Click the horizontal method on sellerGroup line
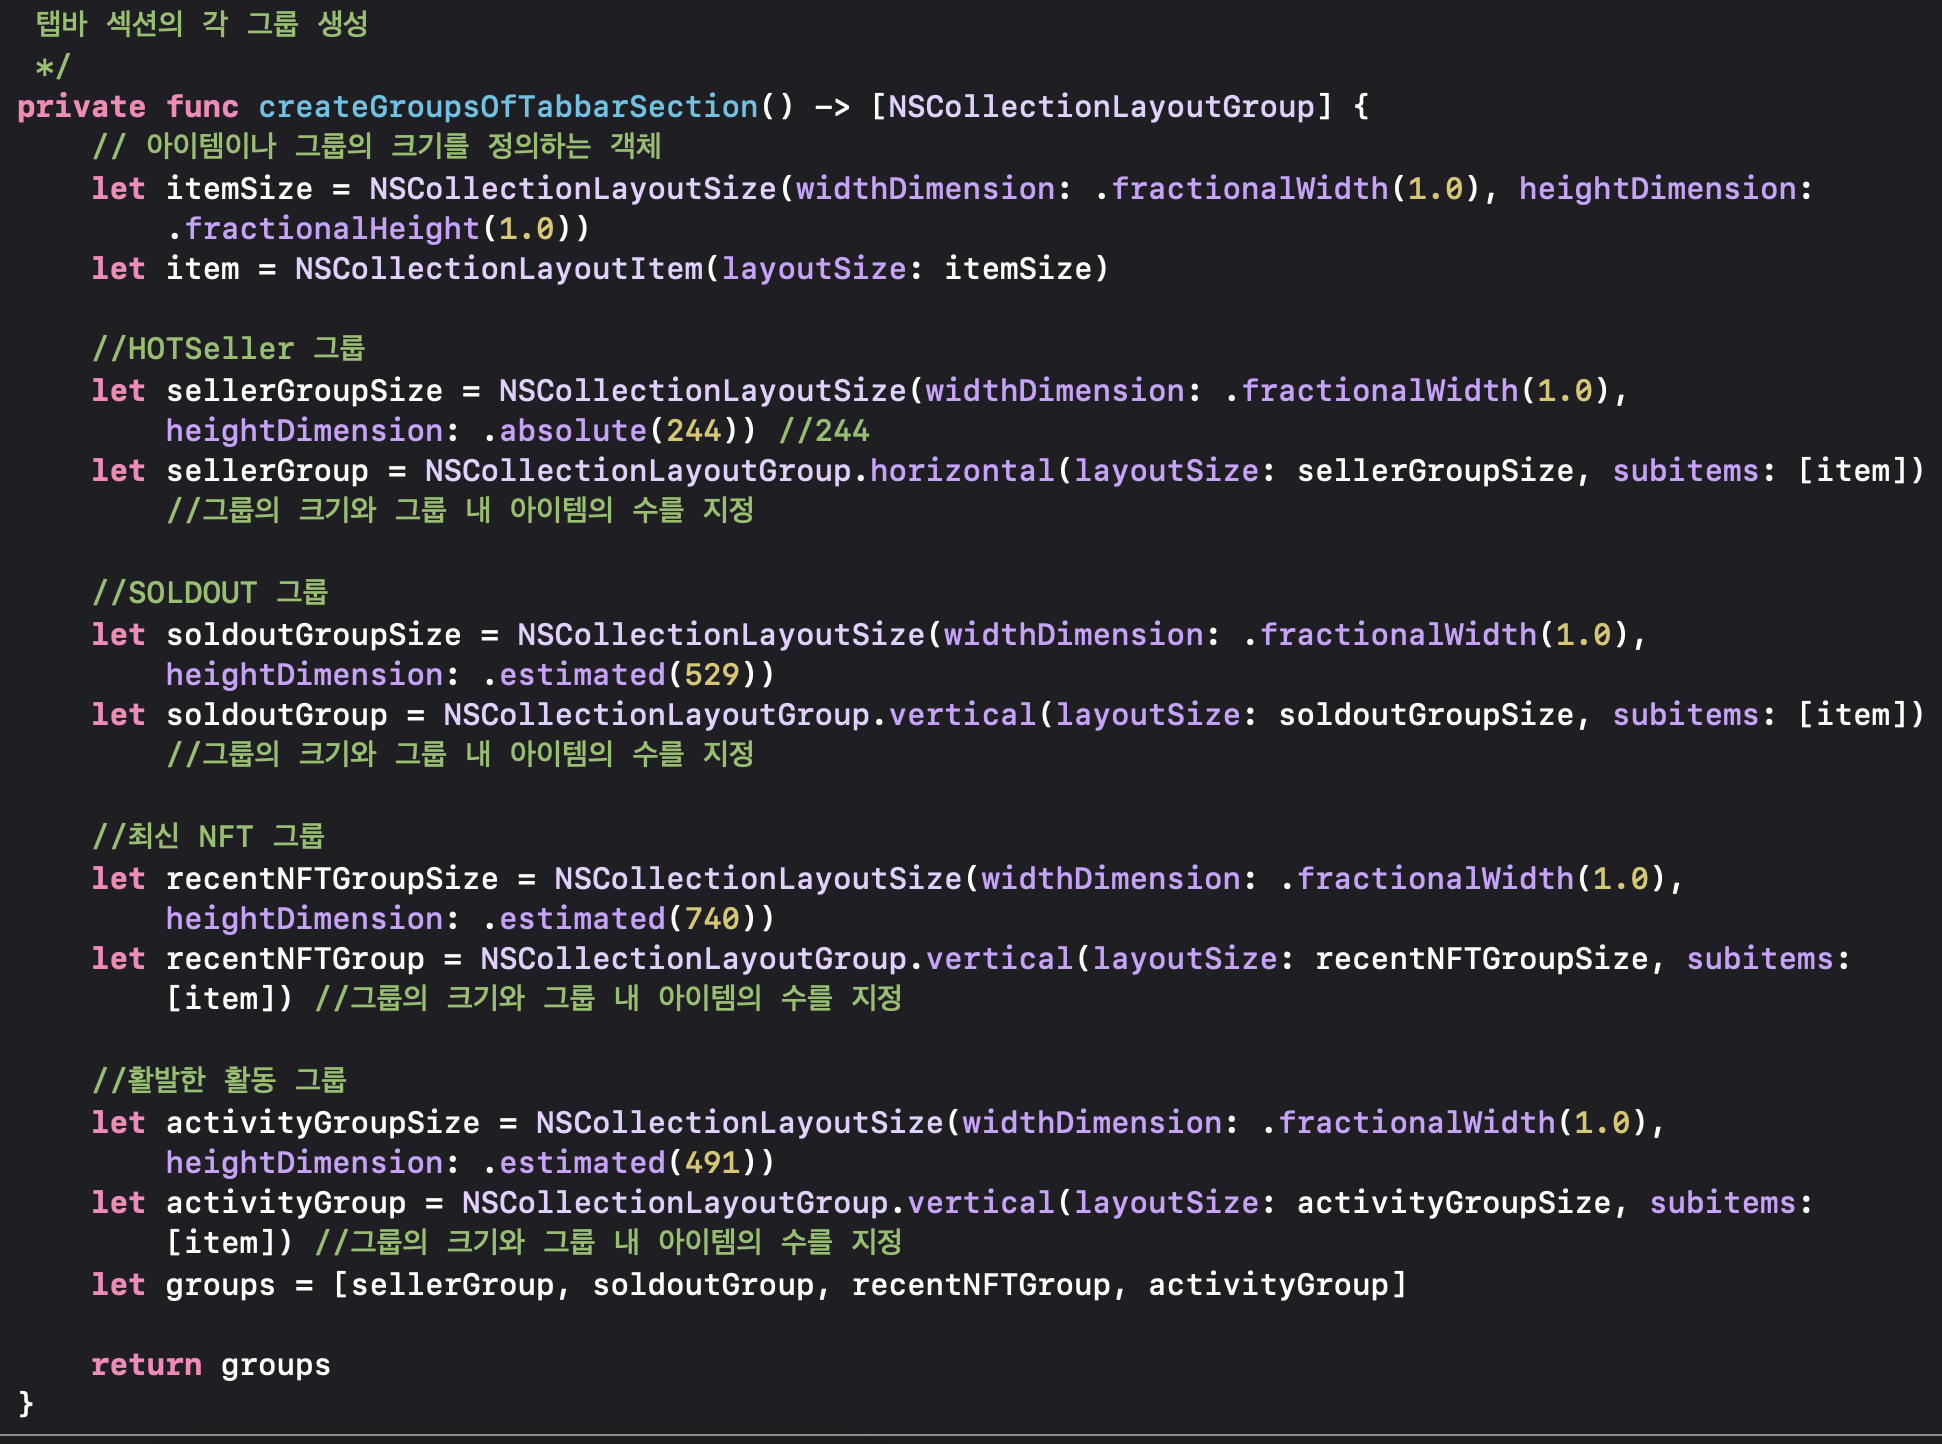 (x=962, y=471)
